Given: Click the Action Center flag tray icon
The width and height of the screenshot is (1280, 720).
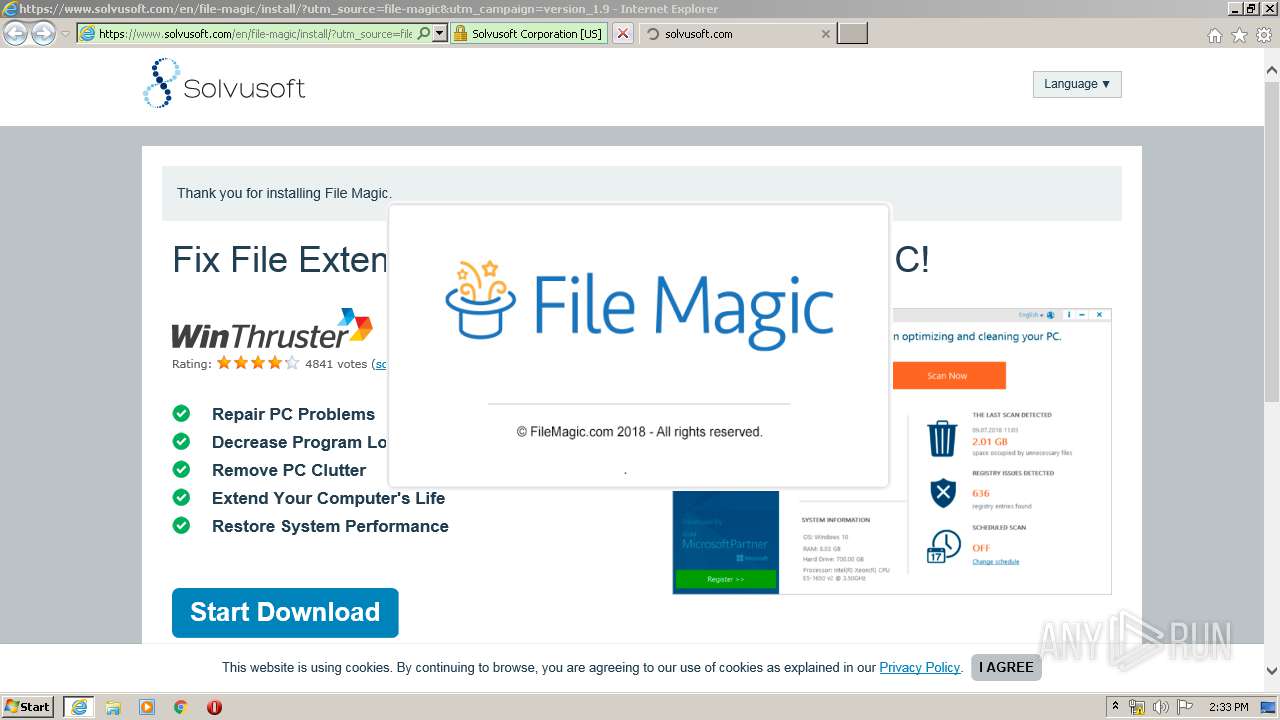Looking at the screenshot, I should 1185,707.
